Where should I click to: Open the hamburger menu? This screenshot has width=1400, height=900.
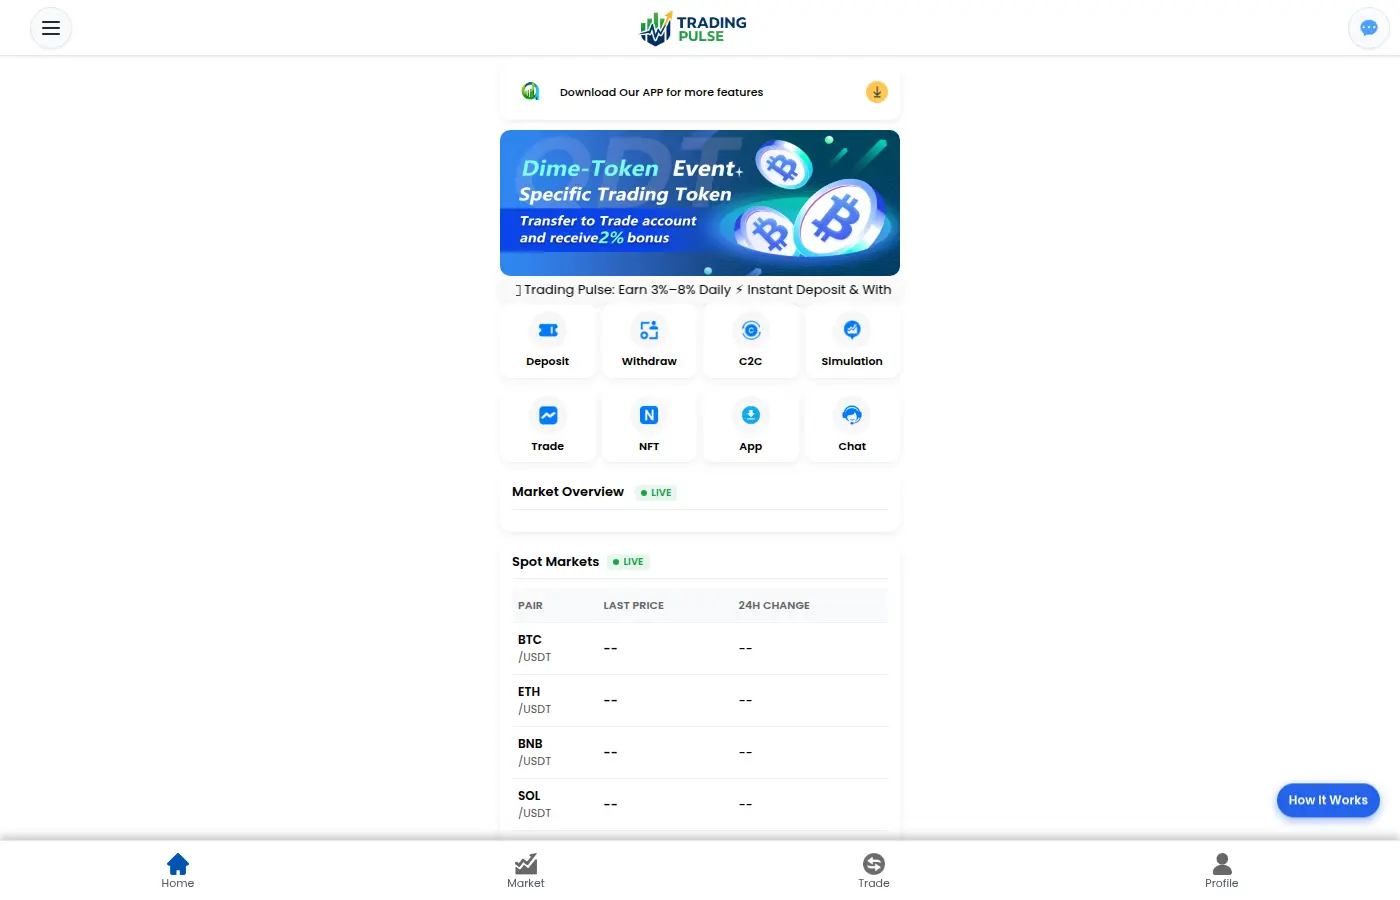pos(51,28)
